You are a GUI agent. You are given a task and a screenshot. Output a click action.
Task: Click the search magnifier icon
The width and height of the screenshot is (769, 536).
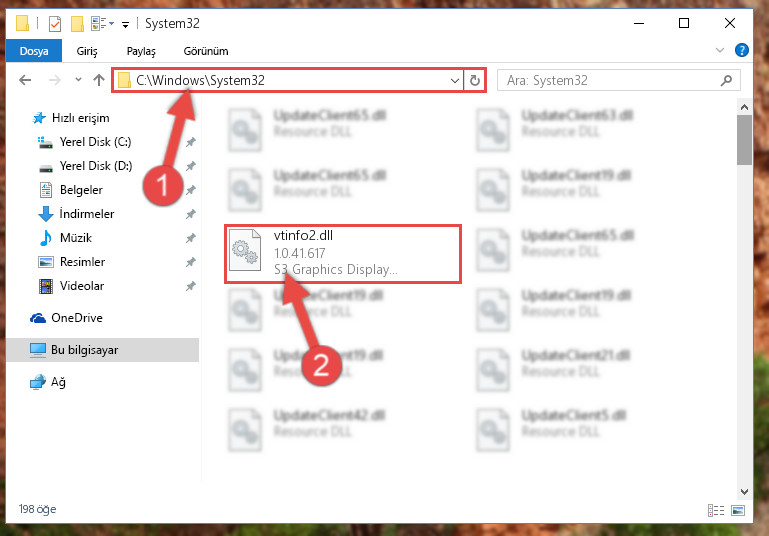(x=726, y=80)
